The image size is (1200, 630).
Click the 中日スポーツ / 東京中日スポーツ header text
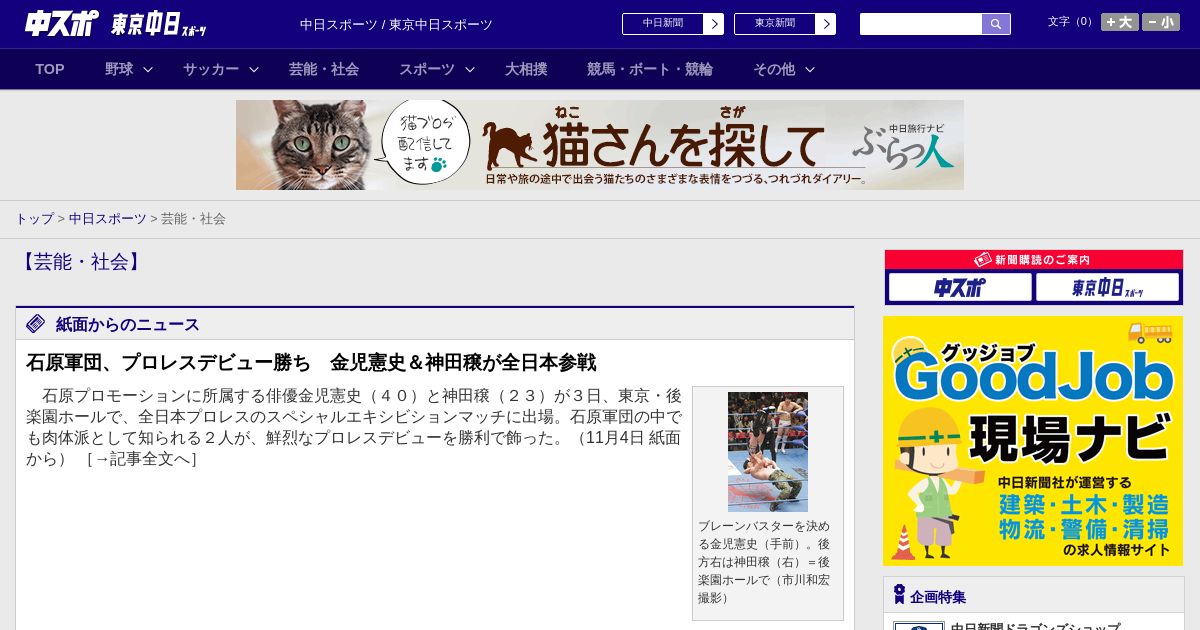tap(396, 25)
